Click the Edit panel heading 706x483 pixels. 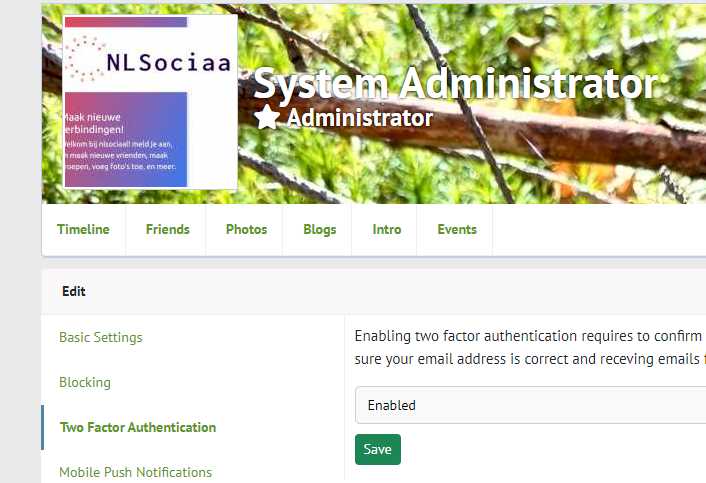pos(74,292)
